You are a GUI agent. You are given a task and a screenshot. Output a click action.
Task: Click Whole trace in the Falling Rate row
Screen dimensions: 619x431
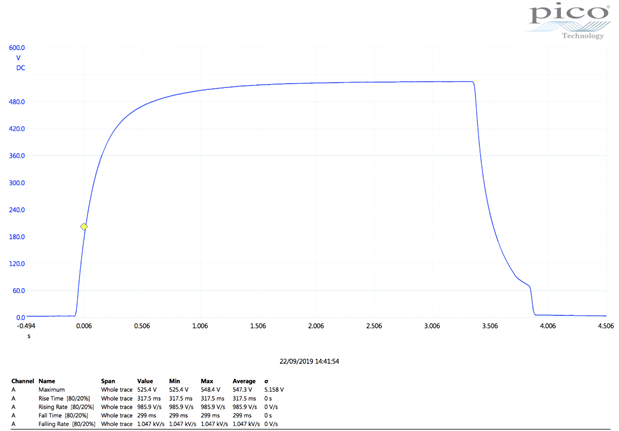pos(116,424)
